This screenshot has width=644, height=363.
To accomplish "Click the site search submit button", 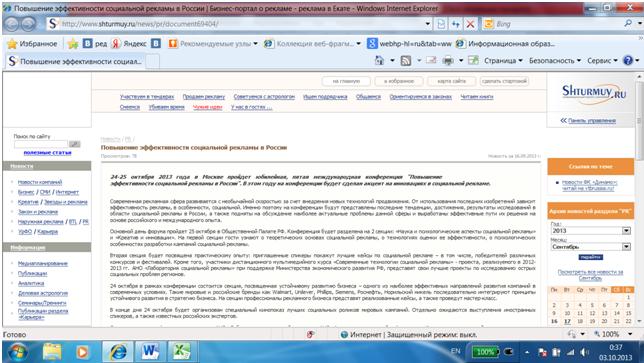I will pyautogui.click(x=75, y=144).
